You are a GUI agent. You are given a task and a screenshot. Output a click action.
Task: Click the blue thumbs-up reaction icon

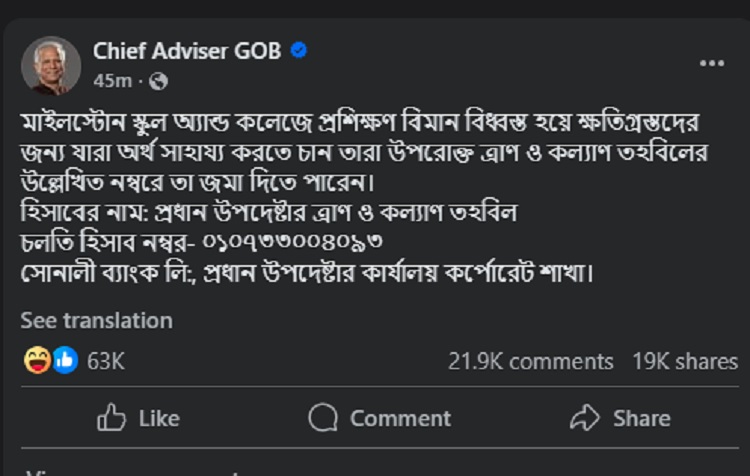(64, 362)
